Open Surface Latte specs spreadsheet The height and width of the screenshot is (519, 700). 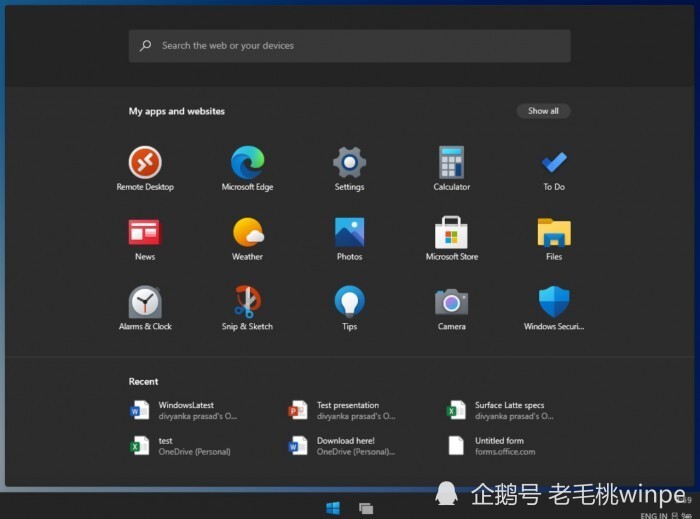tap(500, 410)
